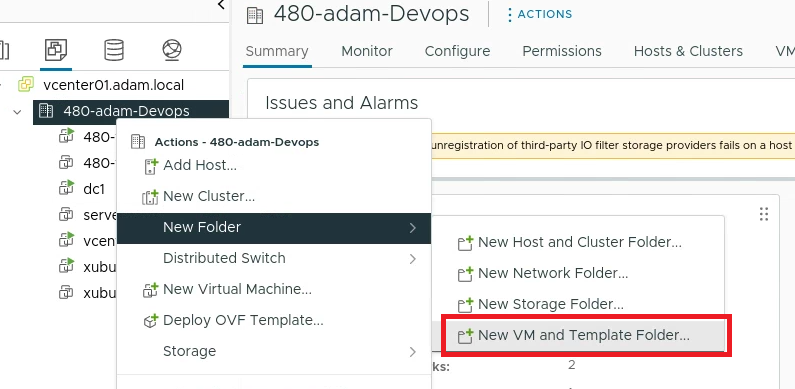Screen dimensions: 795x389
Task: Open the ACTIONS dropdown menu
Action: pos(539,15)
